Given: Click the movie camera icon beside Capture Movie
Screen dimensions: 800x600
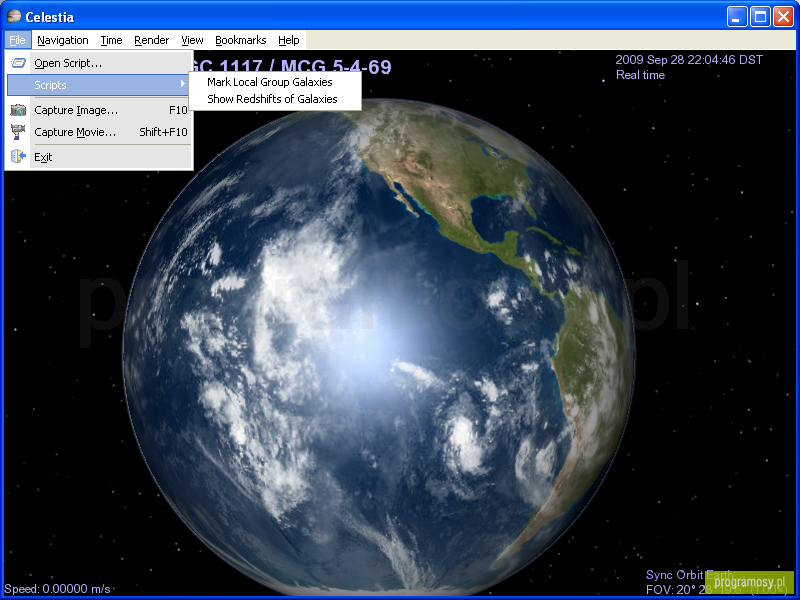Looking at the screenshot, I should click(18, 132).
